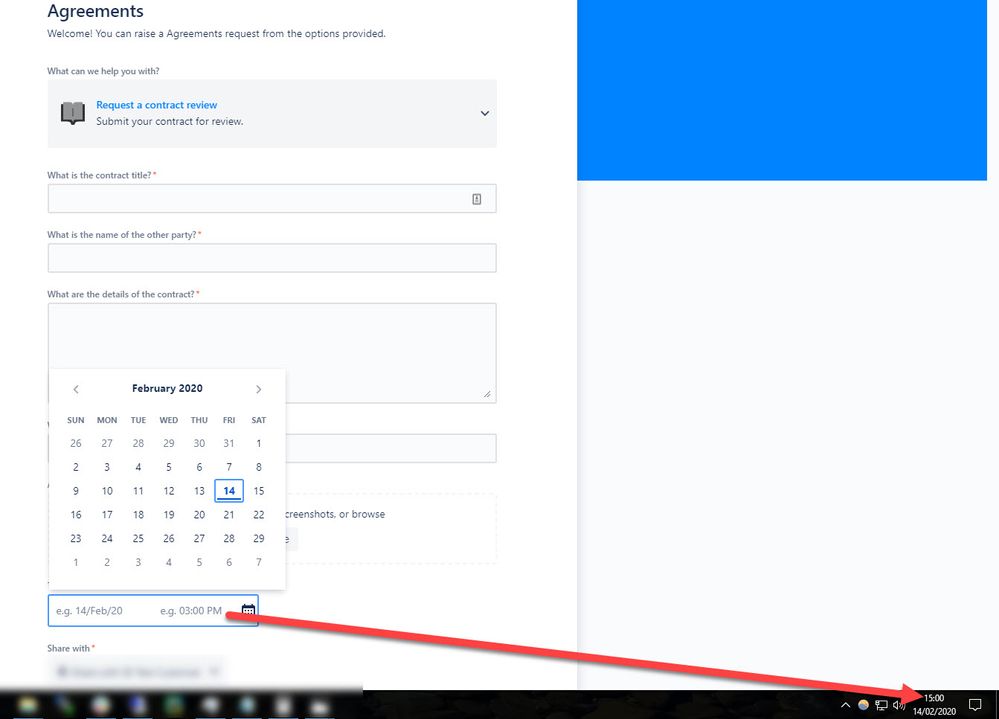Click the taskbar clock showing 15:00
The width and height of the screenshot is (999, 719).
tap(934, 698)
